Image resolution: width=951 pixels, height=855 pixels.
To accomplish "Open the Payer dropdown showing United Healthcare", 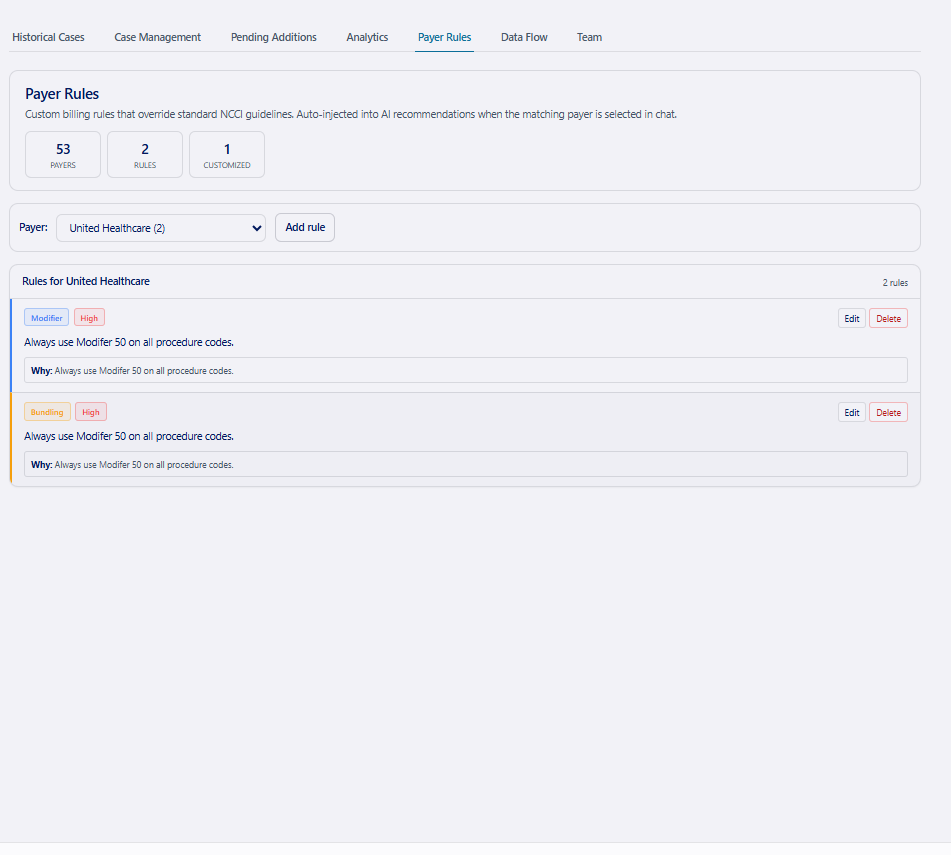I will pyautogui.click(x=161, y=228).
